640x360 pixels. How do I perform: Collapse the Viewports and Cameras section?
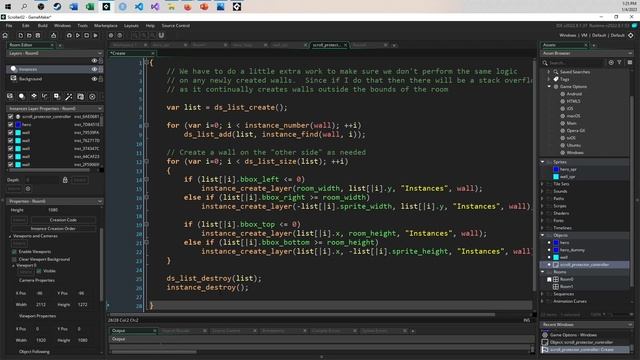(x=10, y=236)
